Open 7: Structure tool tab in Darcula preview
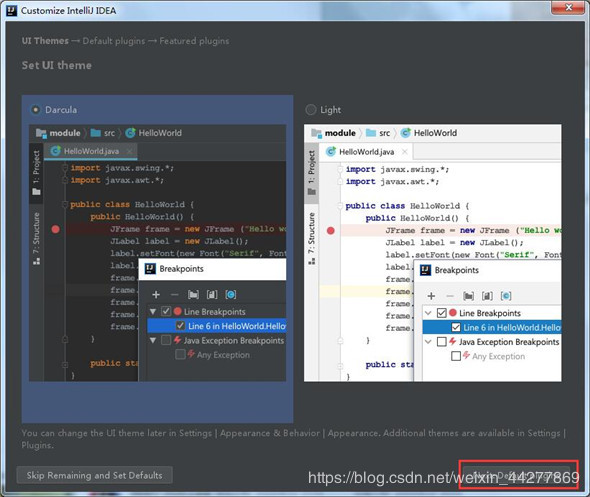590x497 pixels. click(x=36, y=239)
